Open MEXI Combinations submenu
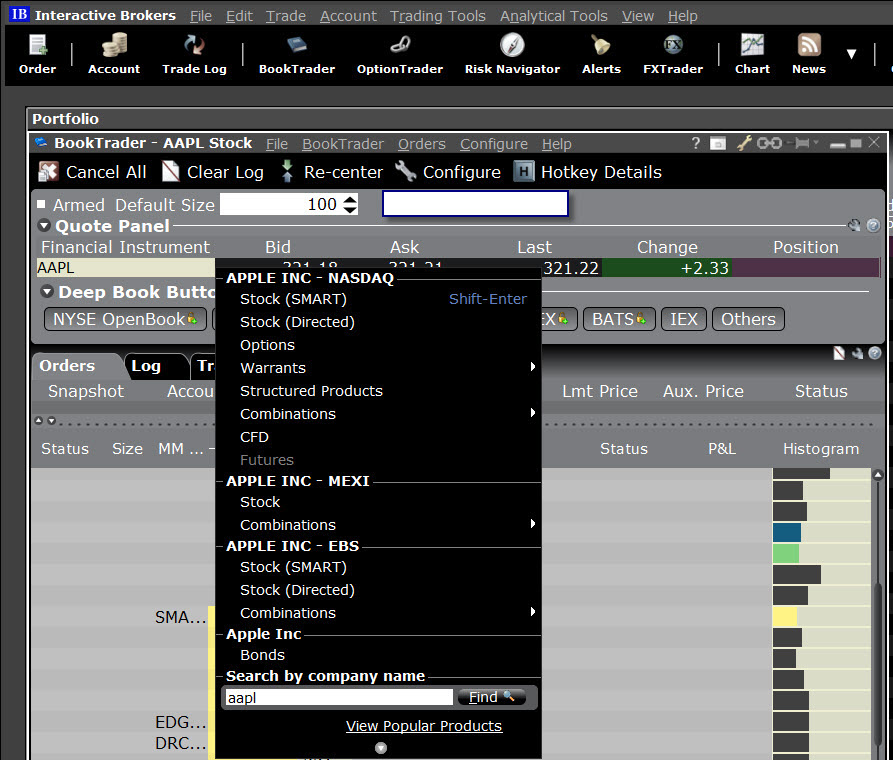The width and height of the screenshot is (893, 760). click(x=378, y=525)
